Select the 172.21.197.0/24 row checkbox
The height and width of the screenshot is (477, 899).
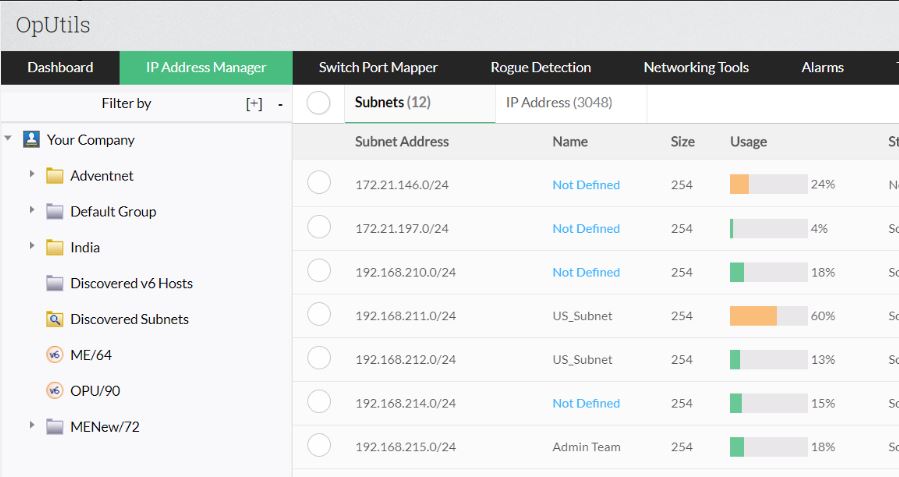pyautogui.click(x=319, y=227)
